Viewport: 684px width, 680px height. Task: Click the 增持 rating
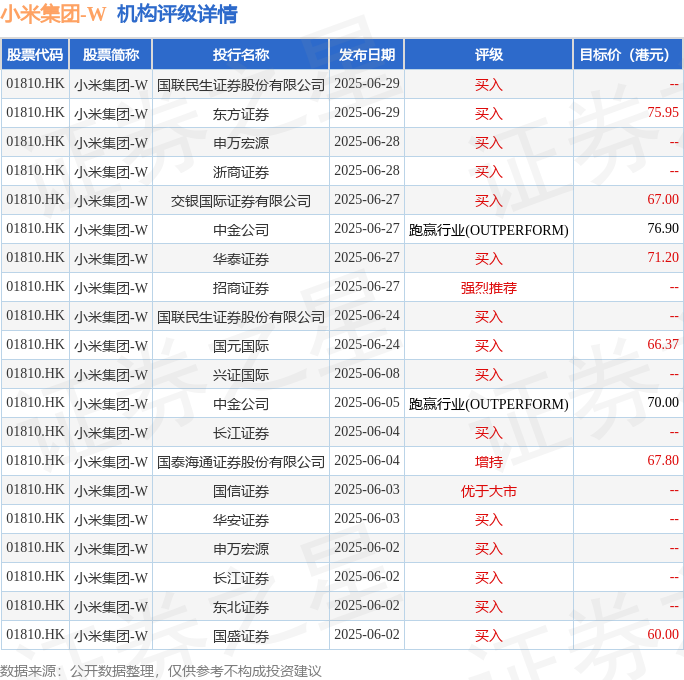pos(489,462)
